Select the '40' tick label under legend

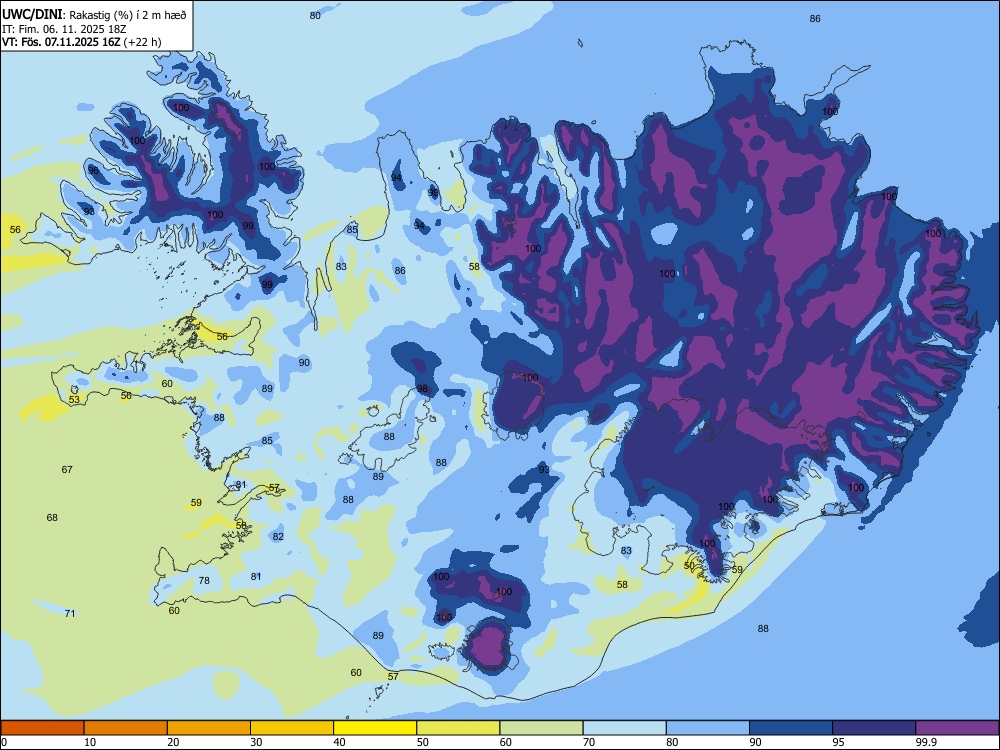[339, 742]
